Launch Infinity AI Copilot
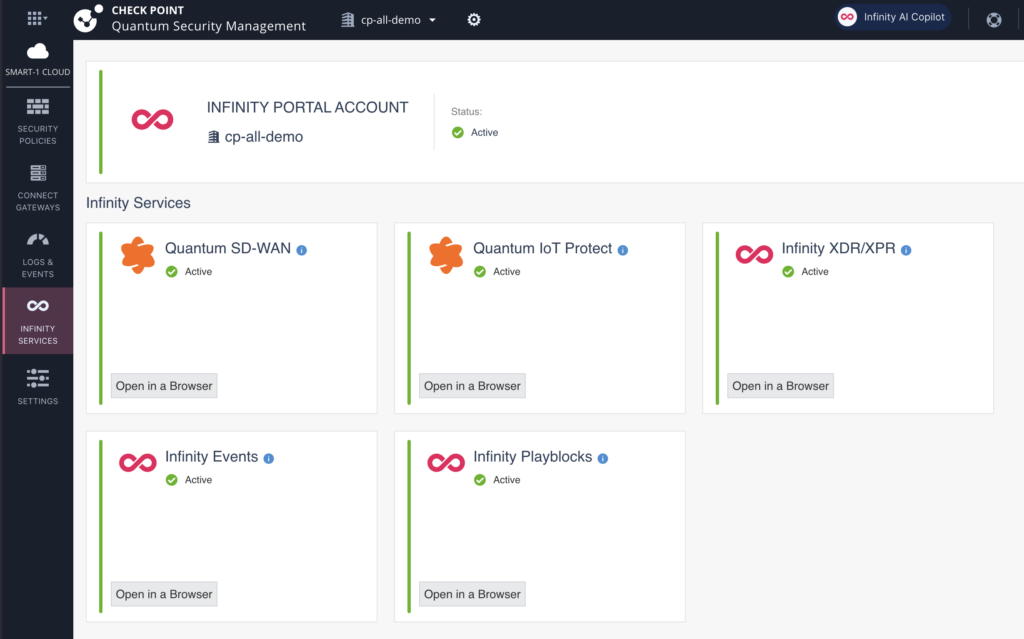 pyautogui.click(x=891, y=16)
